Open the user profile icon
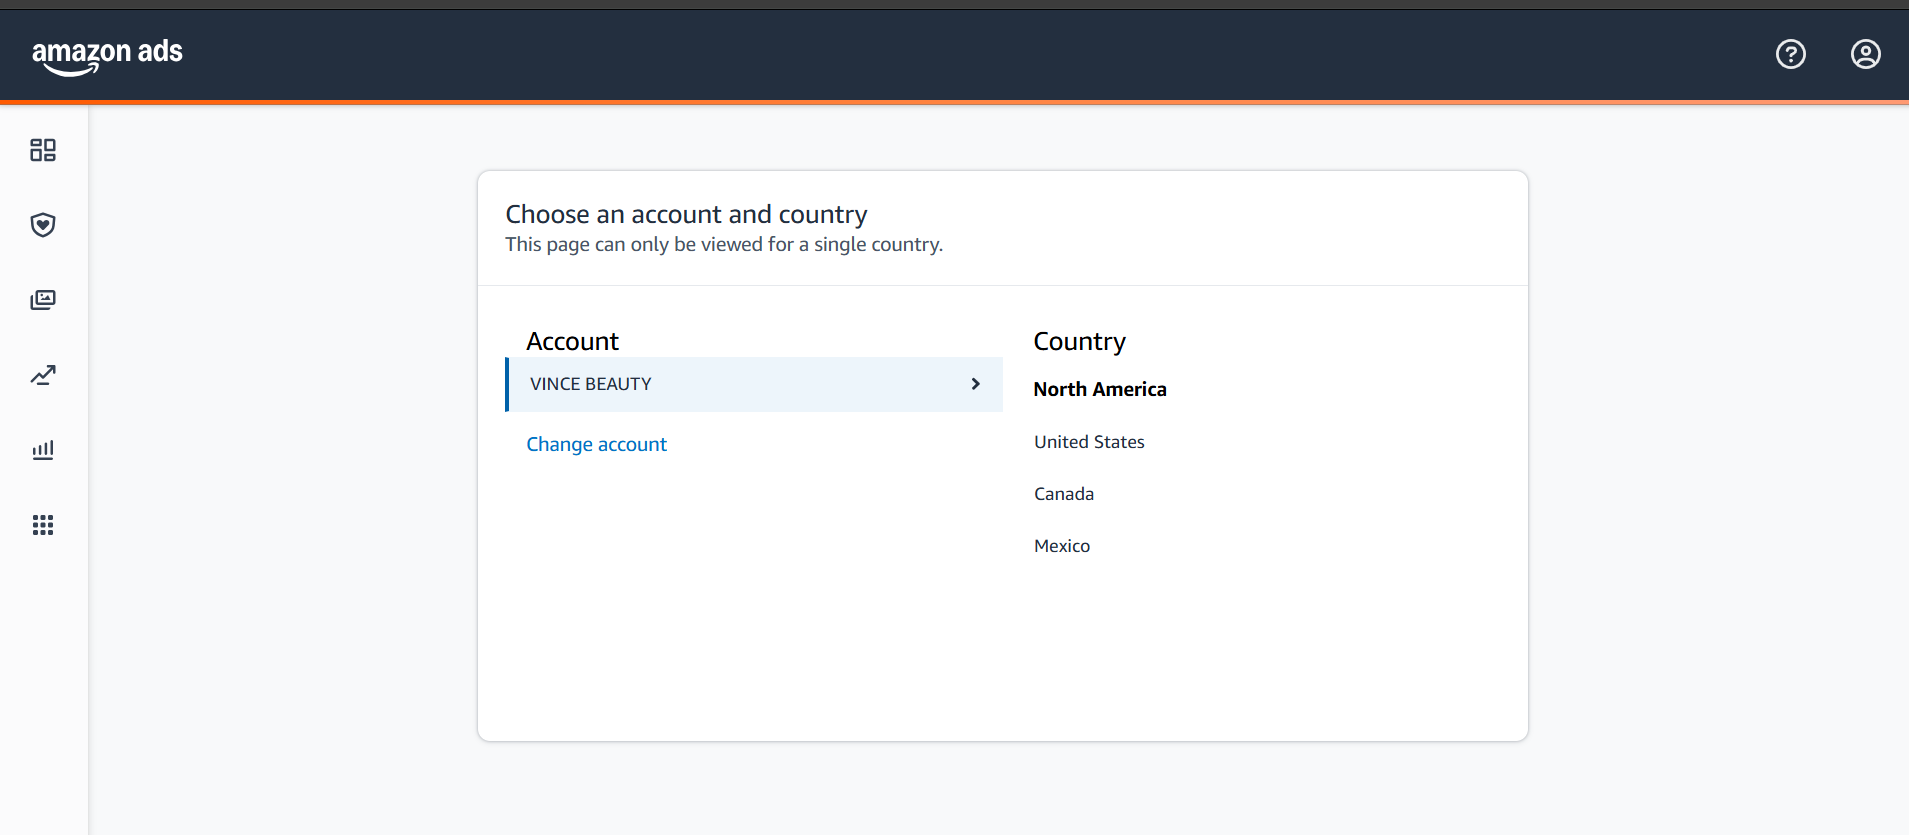Viewport: 1909px width, 835px height. pyautogui.click(x=1866, y=54)
